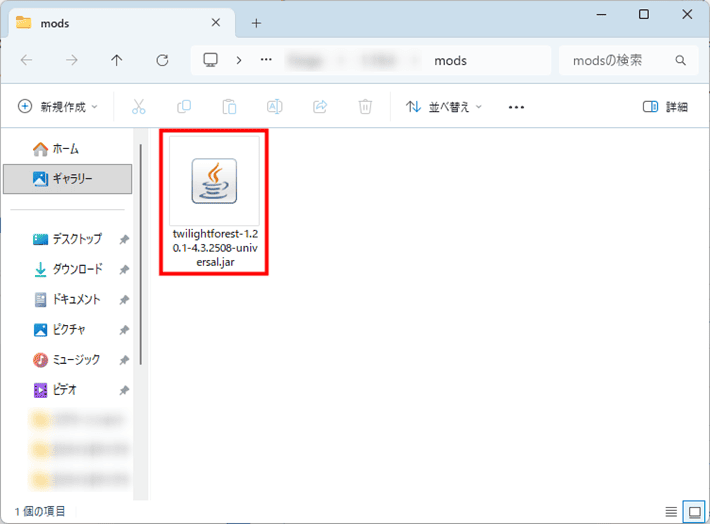
Task: Select the mods tab
Action: click(x=121, y=23)
